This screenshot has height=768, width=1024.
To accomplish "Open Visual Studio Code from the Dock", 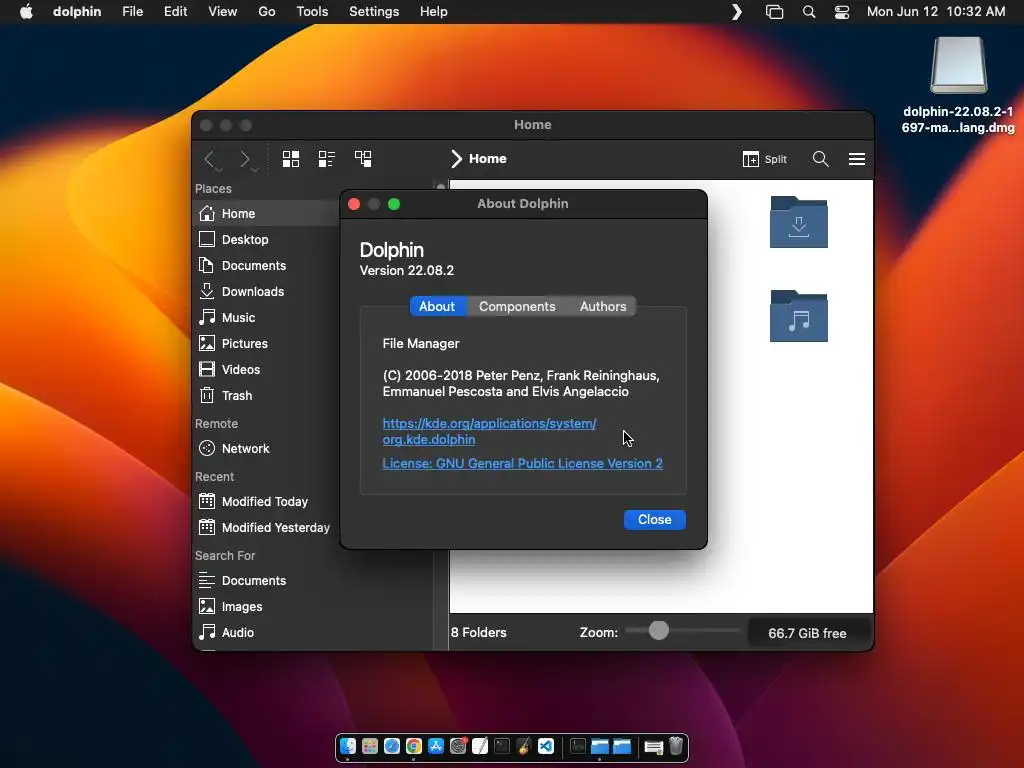I will [546, 746].
